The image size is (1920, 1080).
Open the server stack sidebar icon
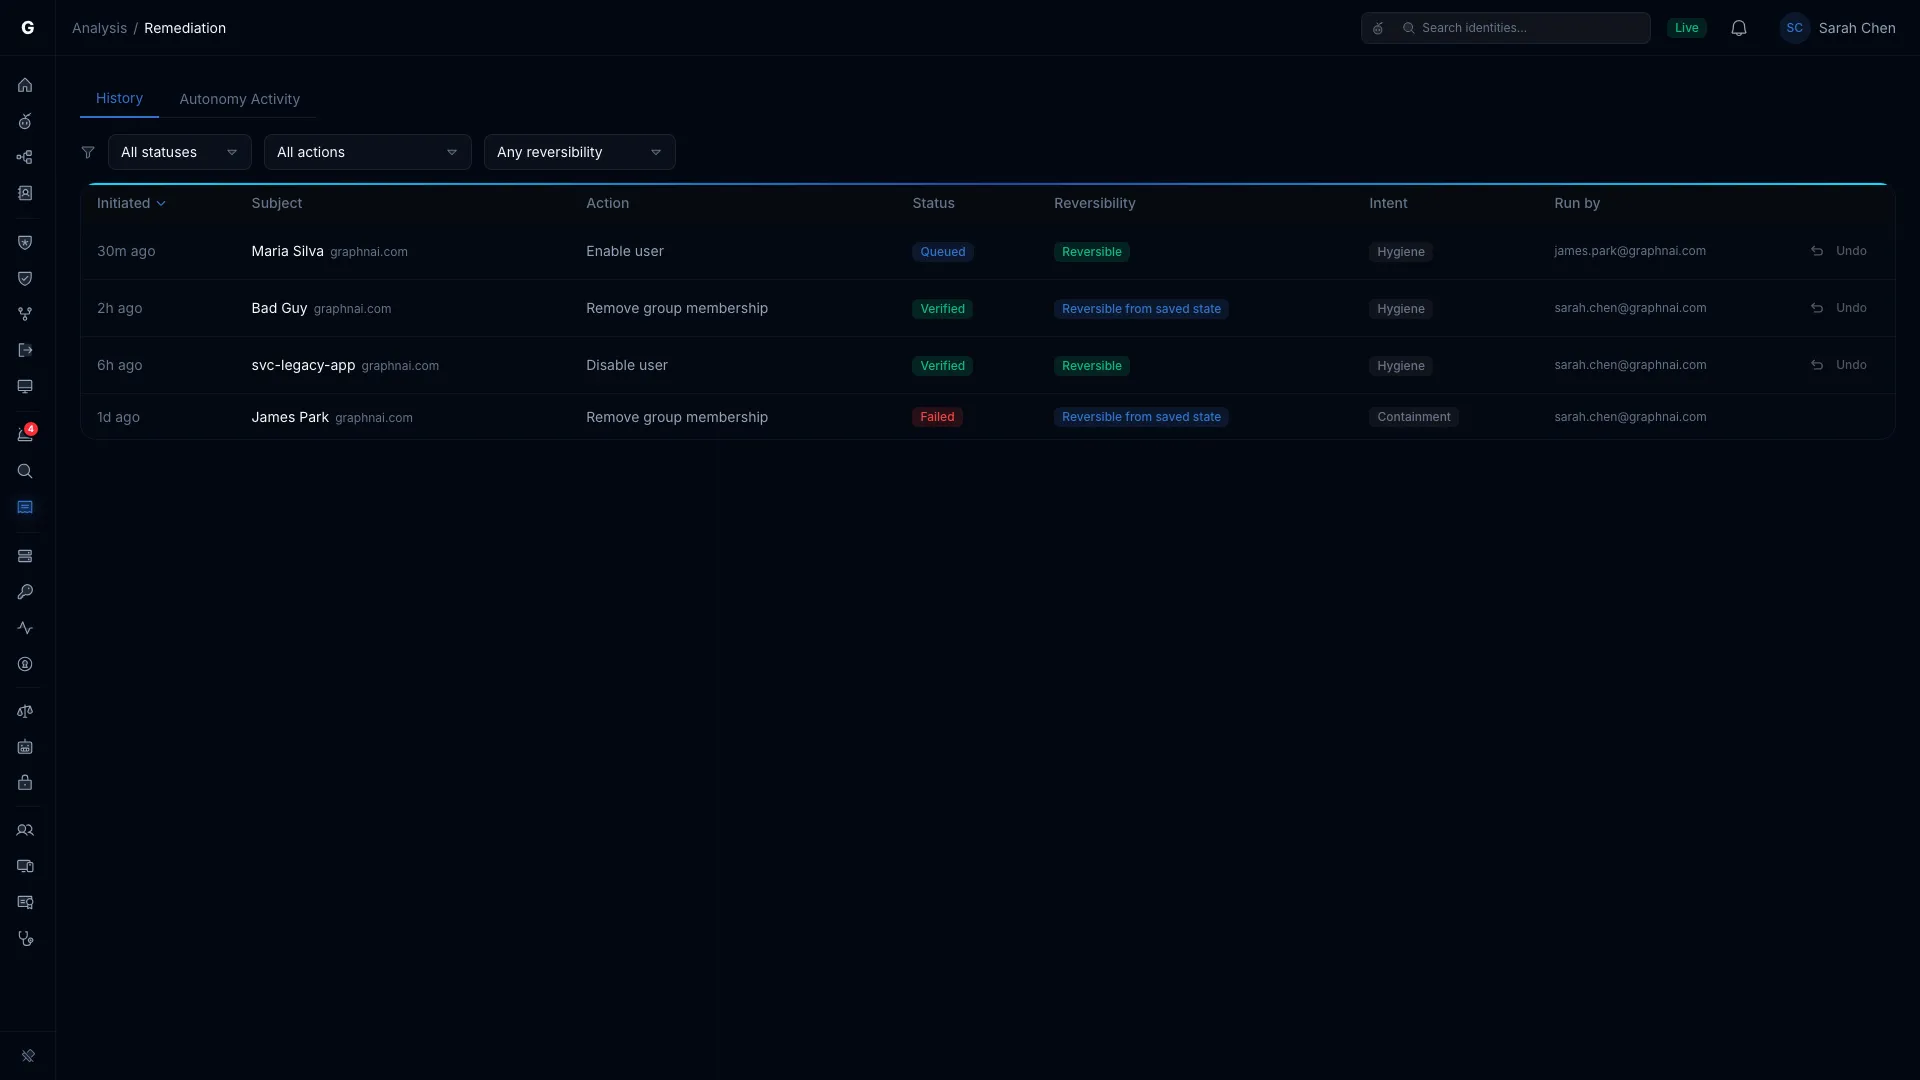coord(25,556)
